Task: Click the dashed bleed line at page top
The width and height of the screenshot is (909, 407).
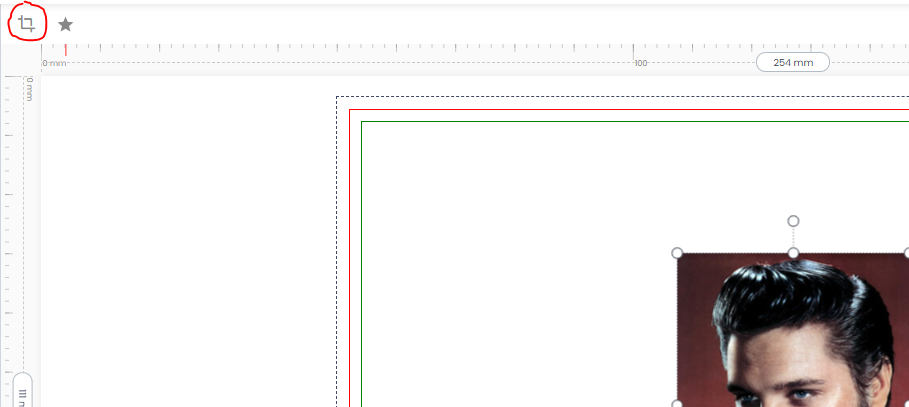Action: [x=600, y=97]
